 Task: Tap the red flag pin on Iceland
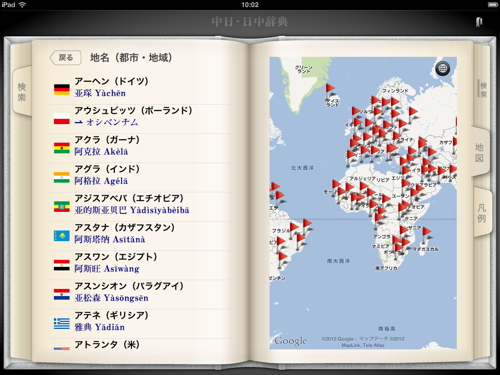click(x=330, y=92)
